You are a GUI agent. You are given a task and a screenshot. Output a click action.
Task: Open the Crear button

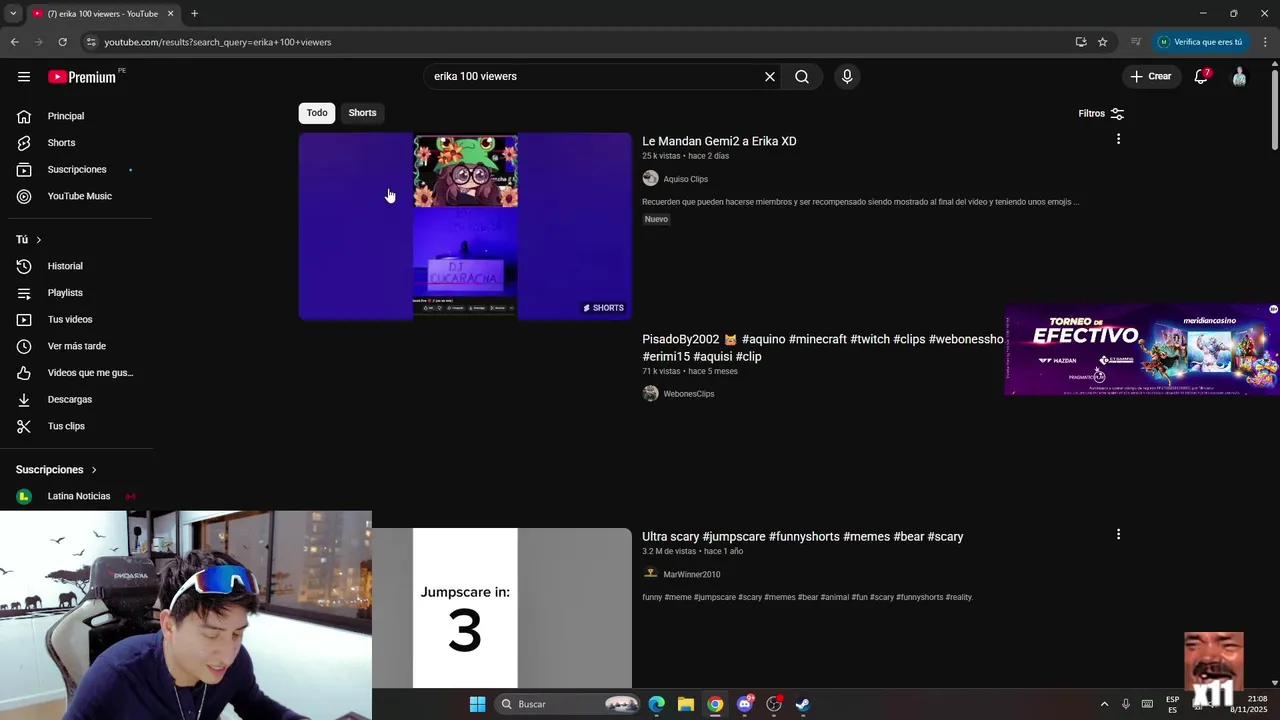tap(1150, 76)
